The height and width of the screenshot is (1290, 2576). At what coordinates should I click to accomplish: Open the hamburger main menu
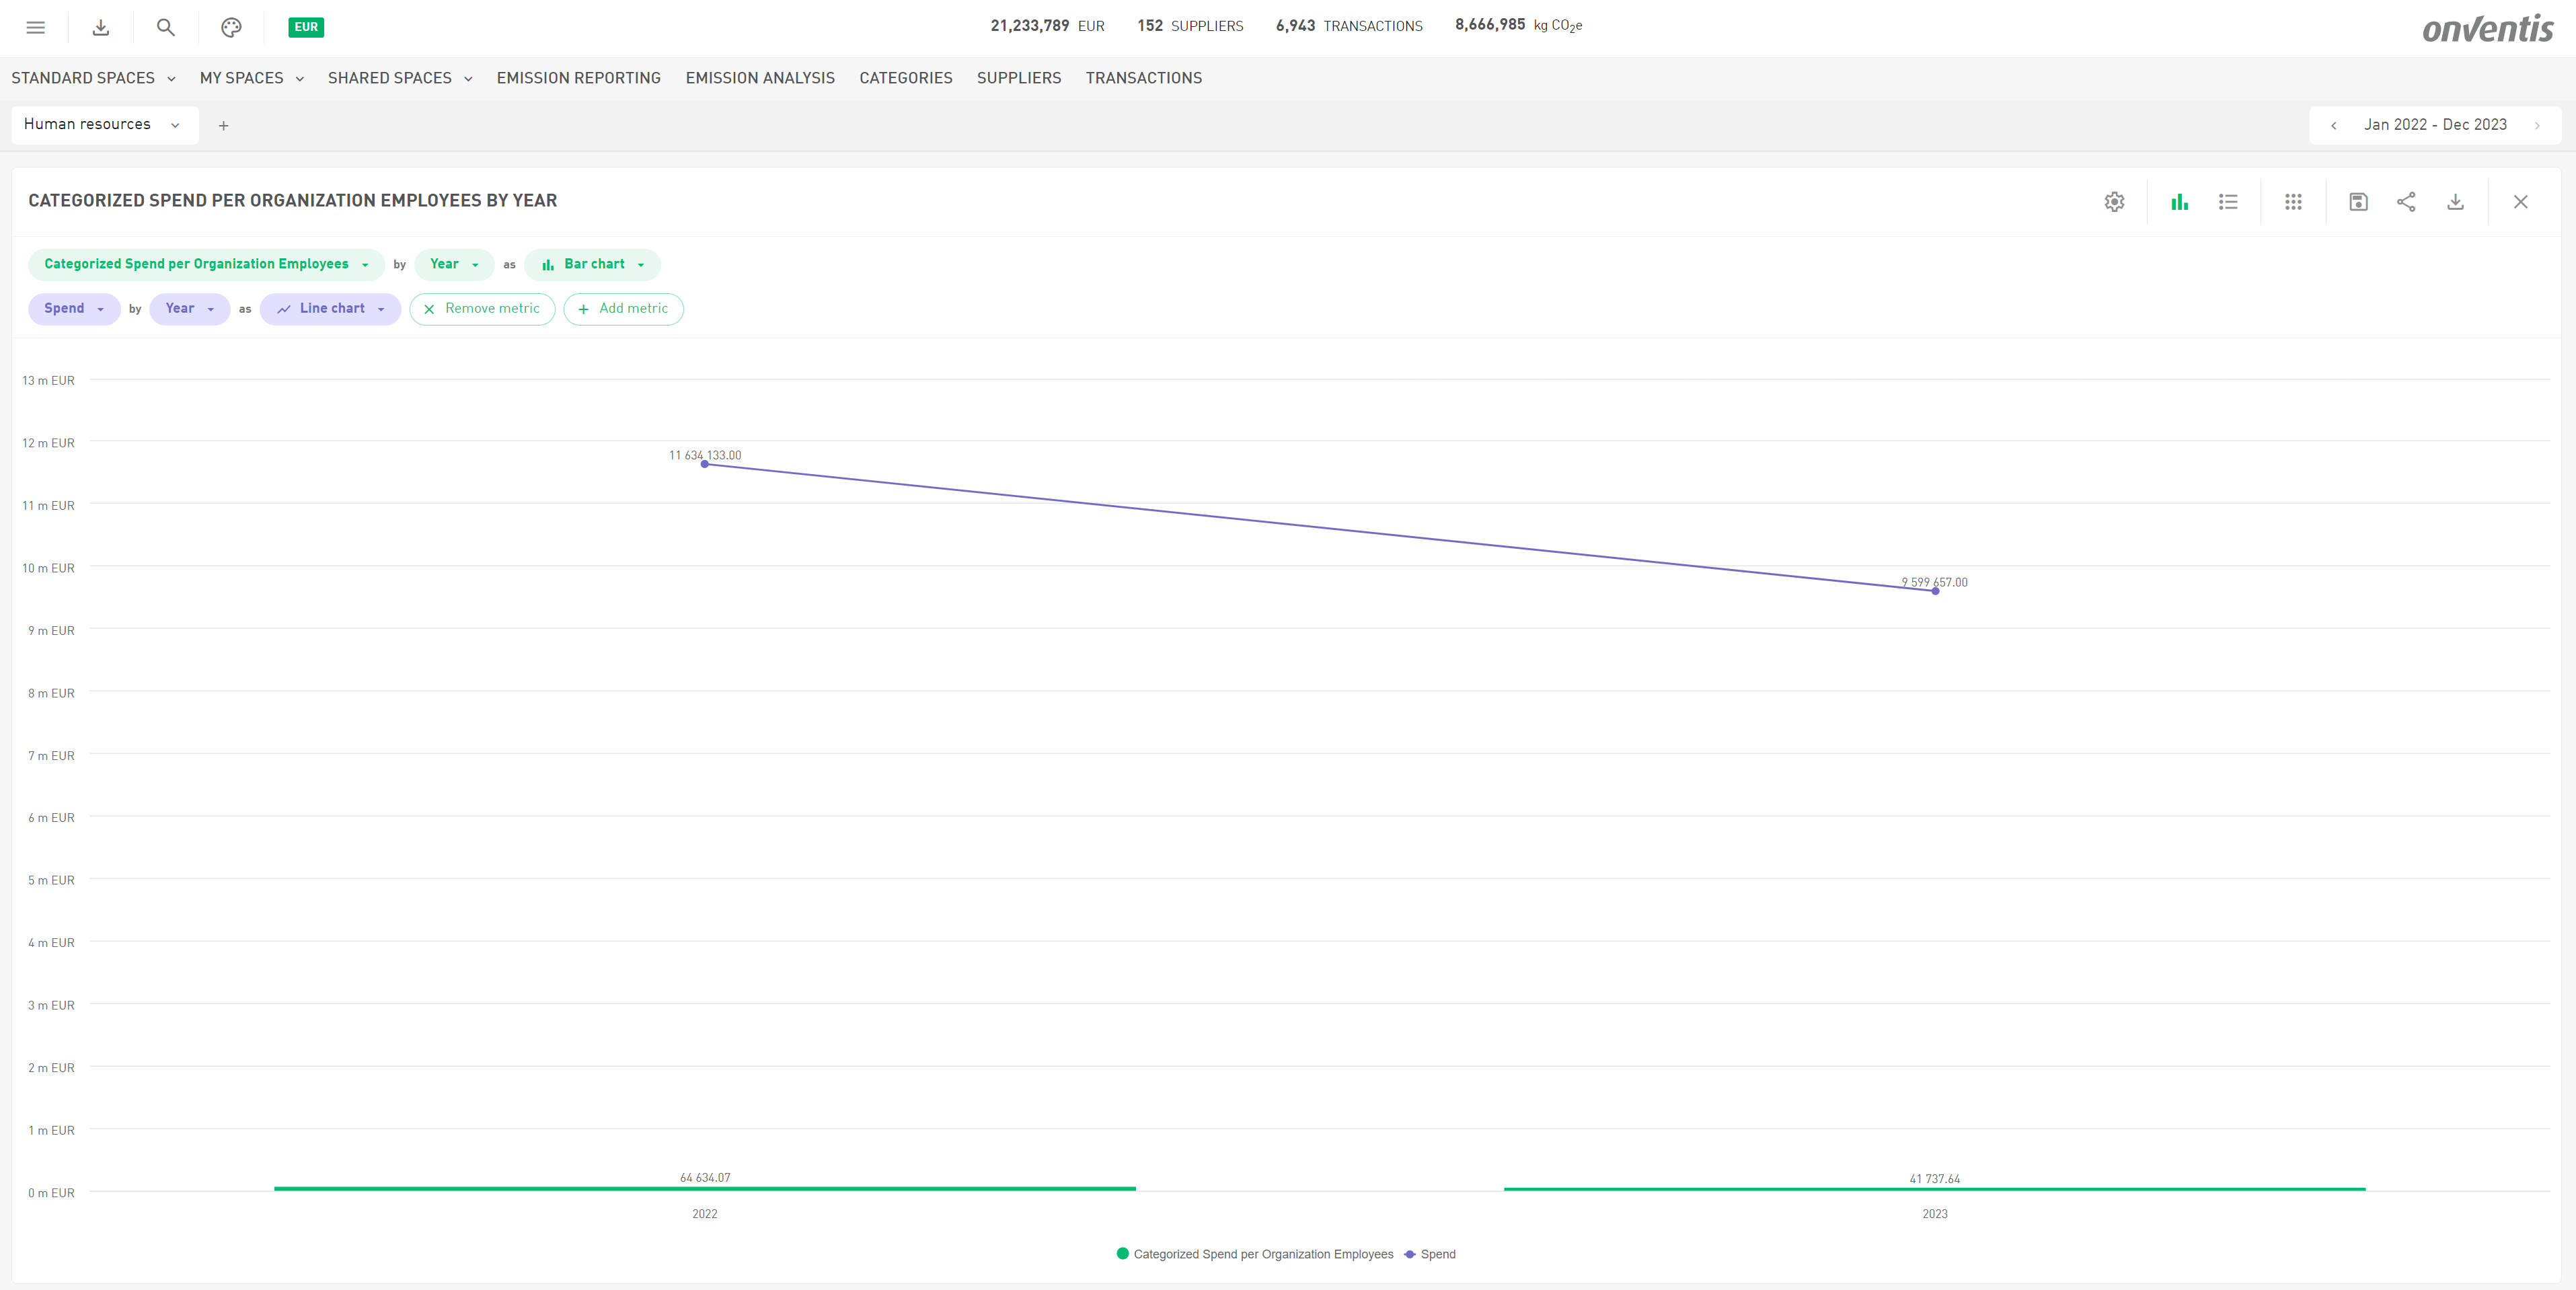36,27
